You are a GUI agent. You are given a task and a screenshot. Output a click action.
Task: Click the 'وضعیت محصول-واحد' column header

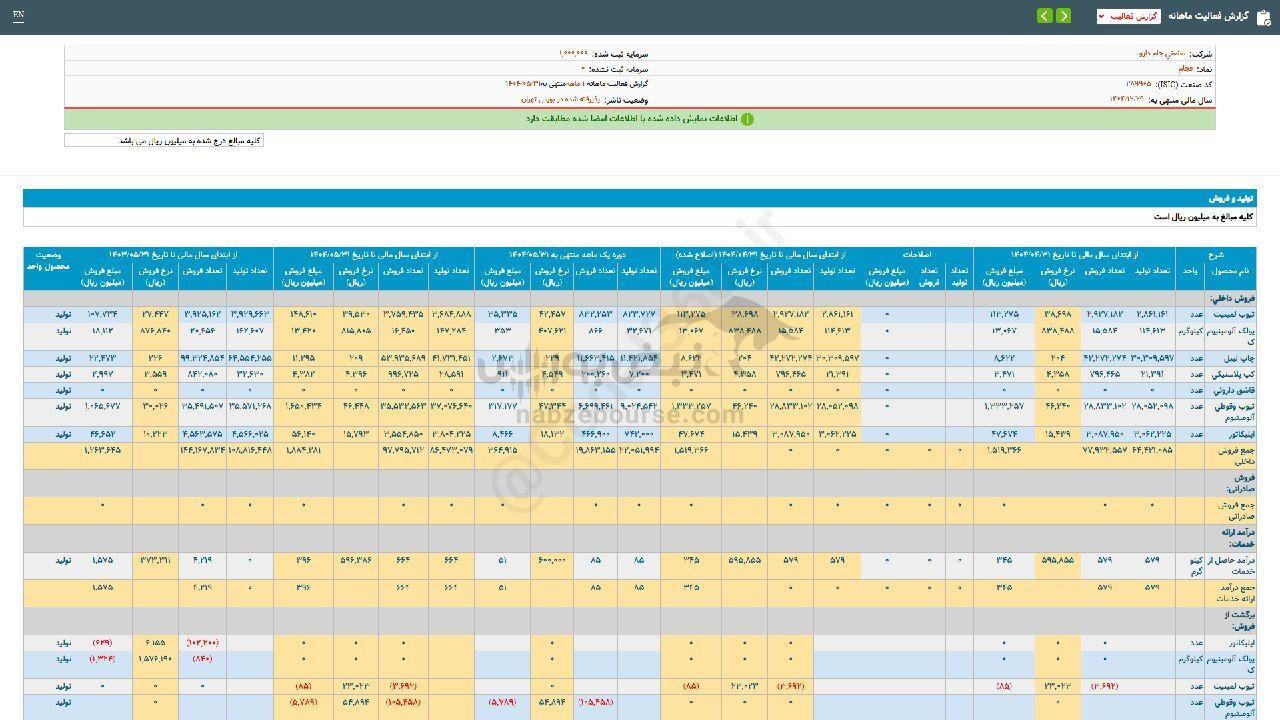(49, 261)
